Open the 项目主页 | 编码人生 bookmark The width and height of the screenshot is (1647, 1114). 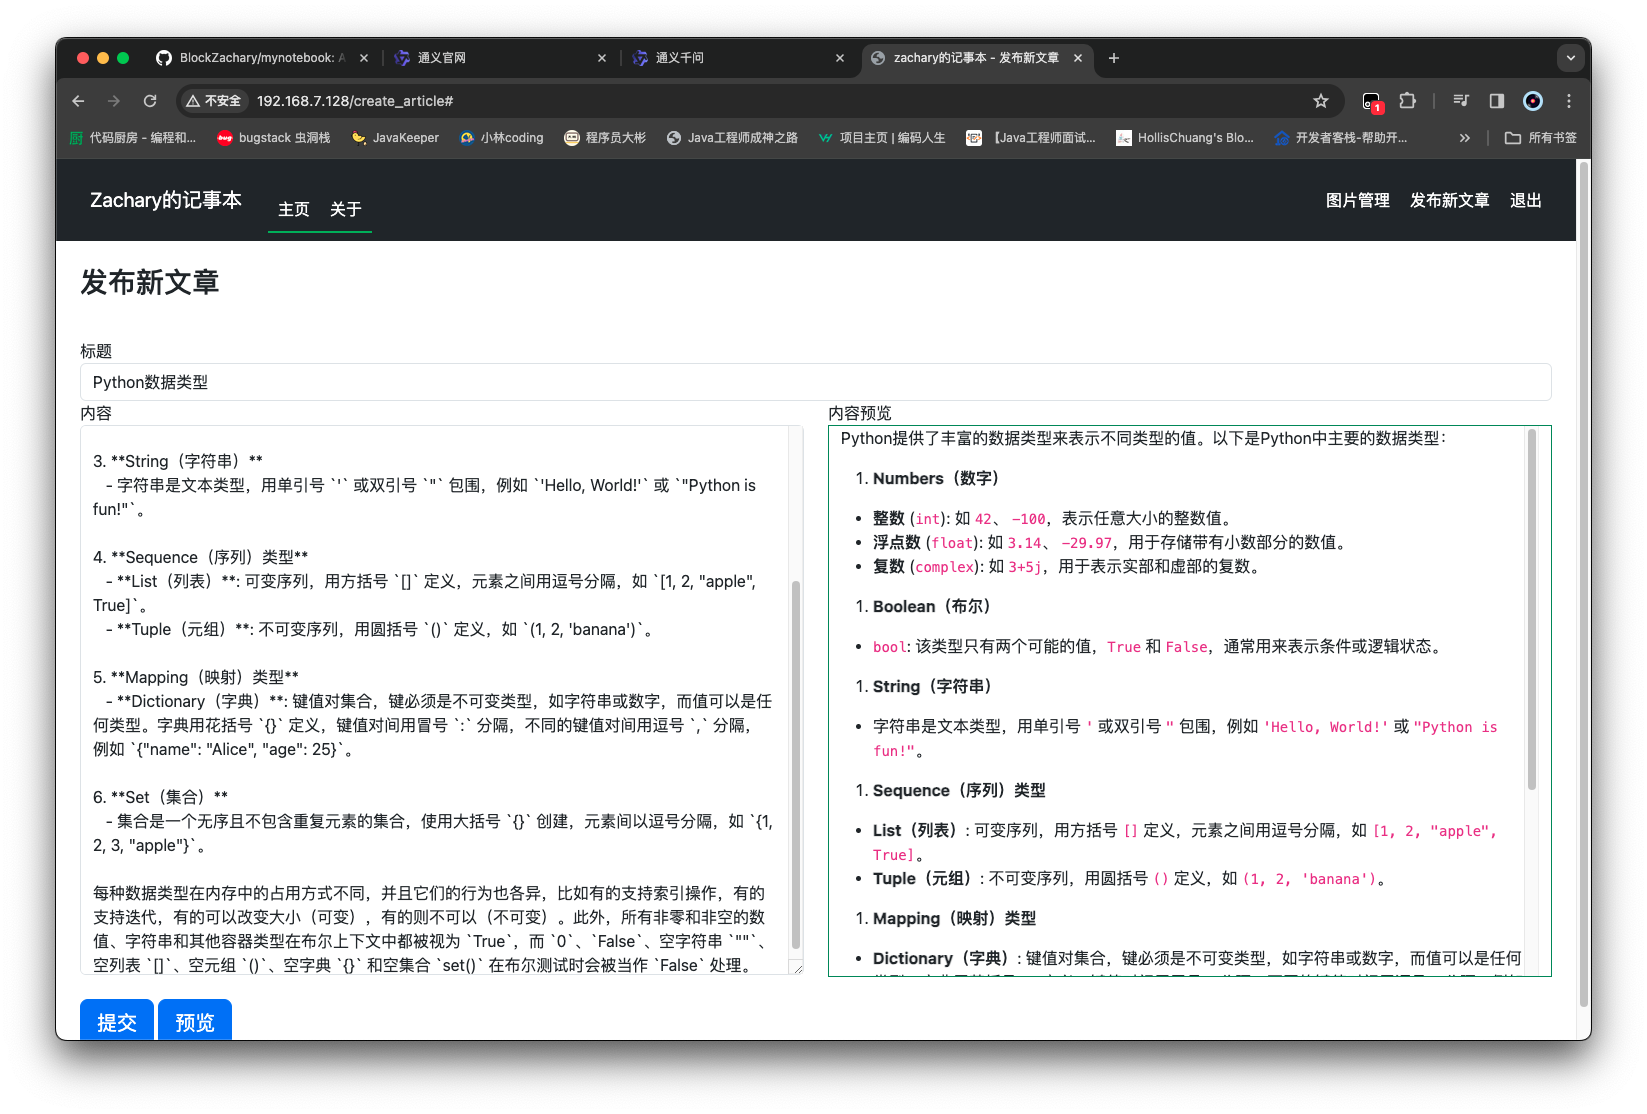point(881,138)
